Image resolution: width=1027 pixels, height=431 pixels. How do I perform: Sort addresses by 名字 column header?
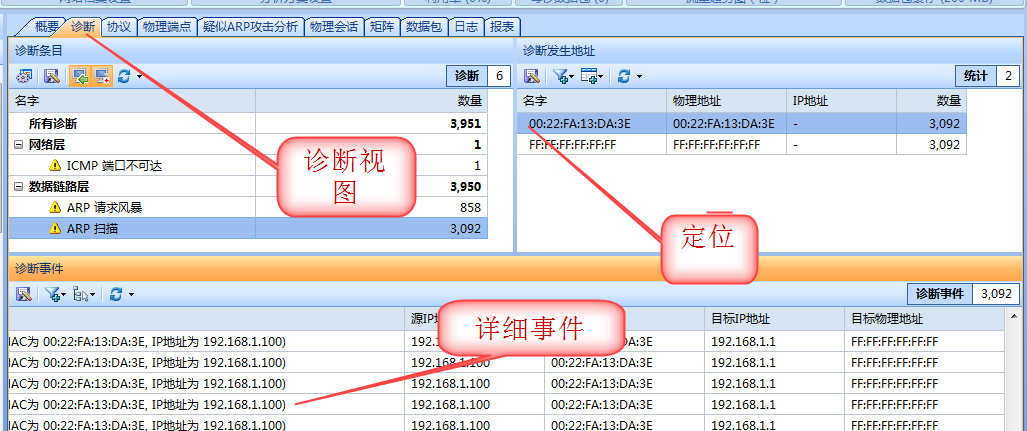click(x=592, y=101)
